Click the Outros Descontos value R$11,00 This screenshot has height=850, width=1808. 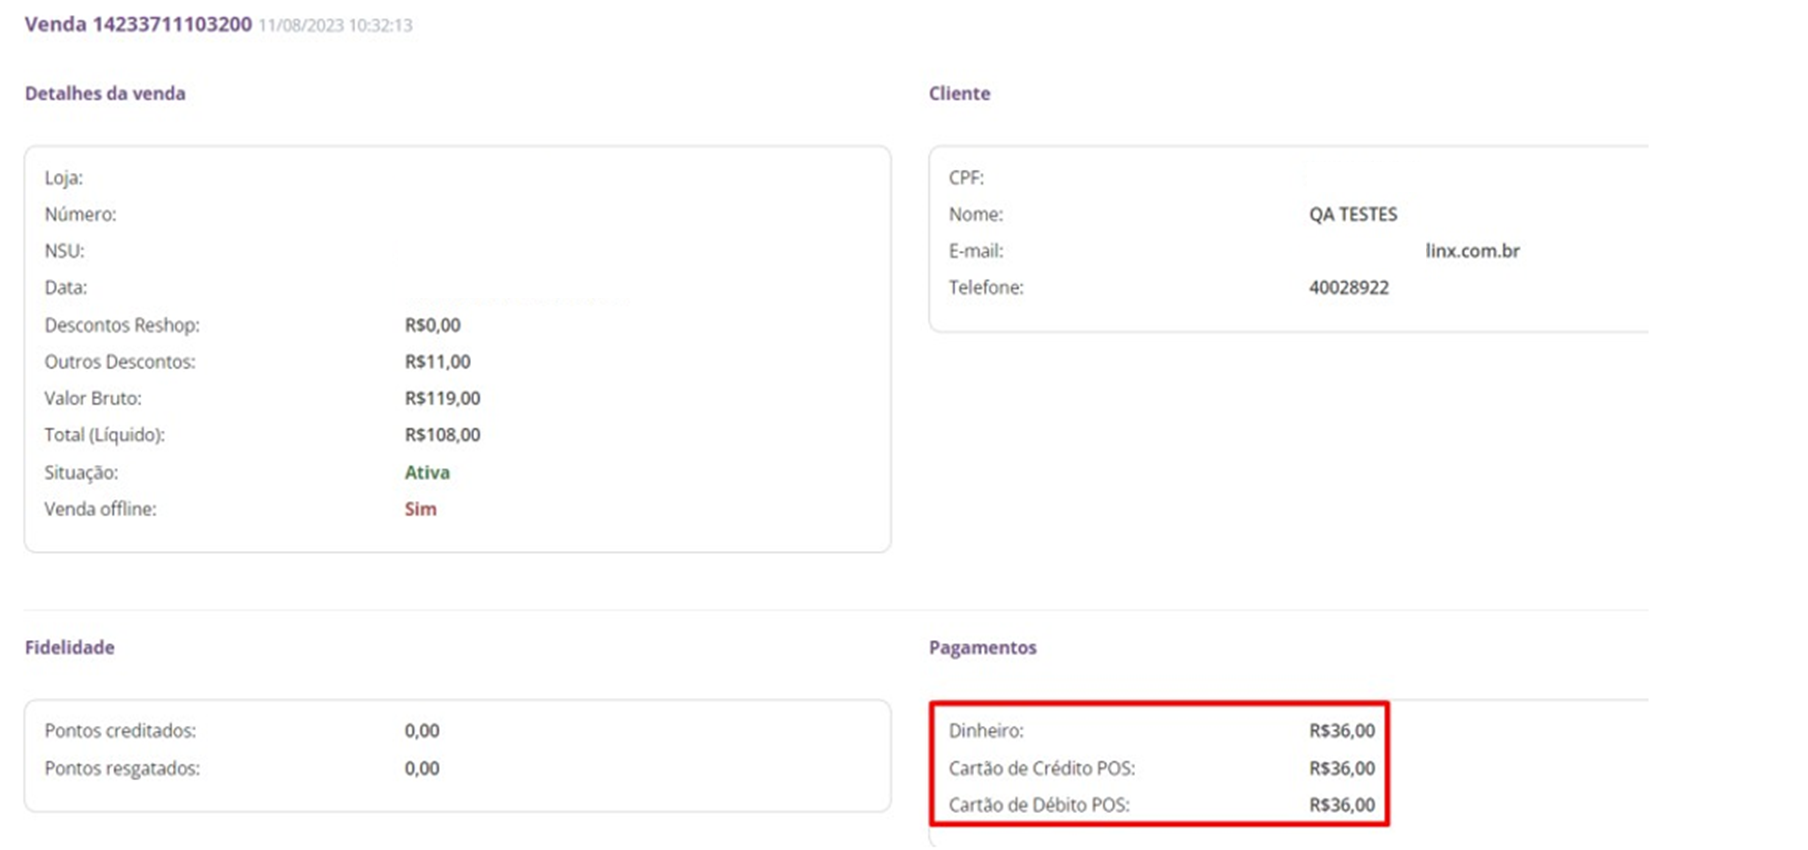click(x=437, y=361)
